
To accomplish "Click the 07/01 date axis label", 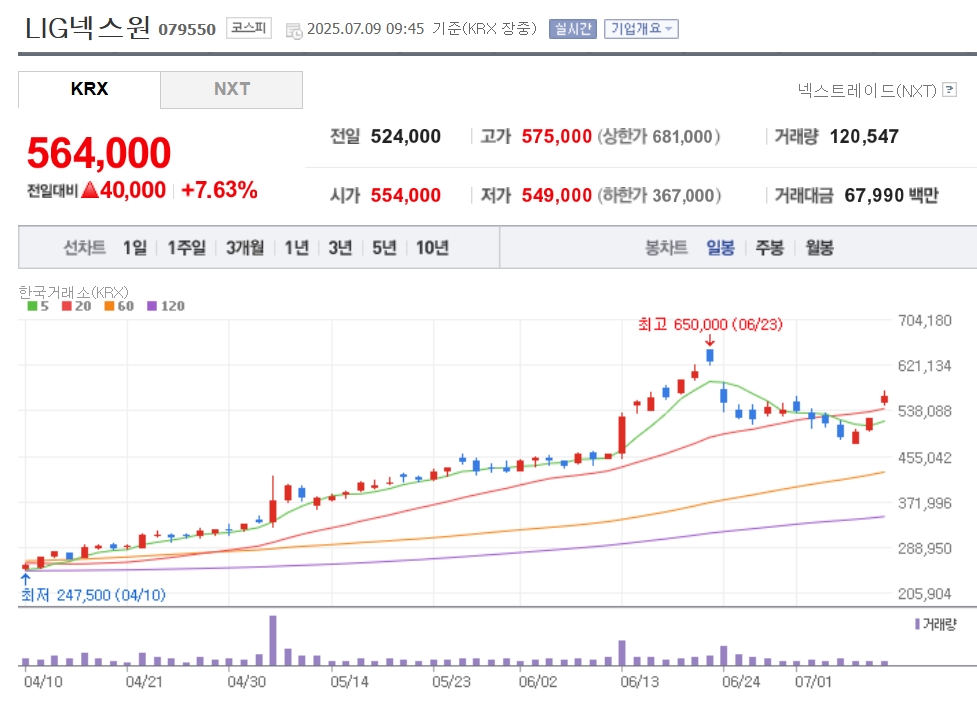I will [x=813, y=682].
